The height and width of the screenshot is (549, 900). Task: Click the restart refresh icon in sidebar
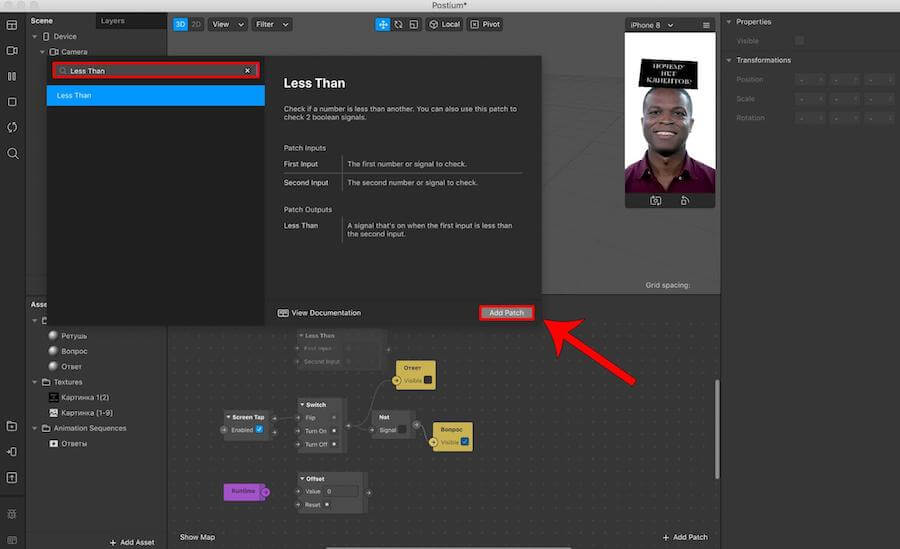(x=11, y=127)
